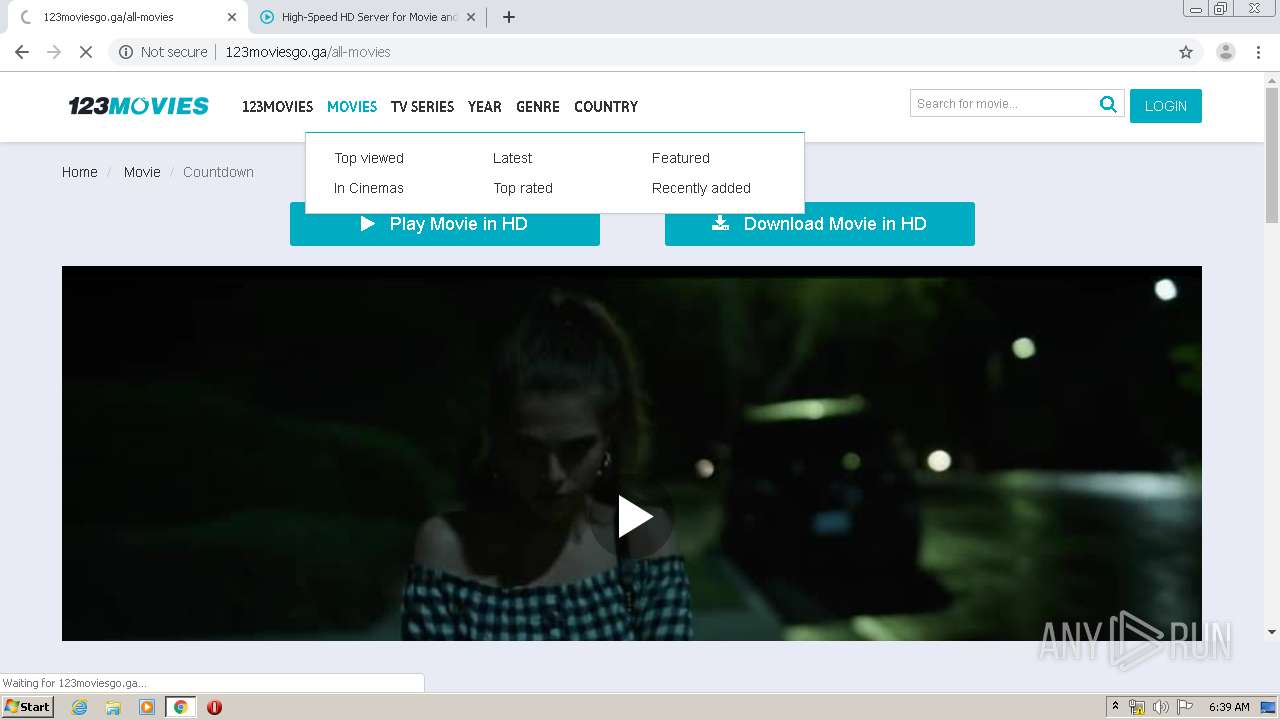Choose Recently added from Movies menu
The height and width of the screenshot is (720, 1280).
coord(701,188)
